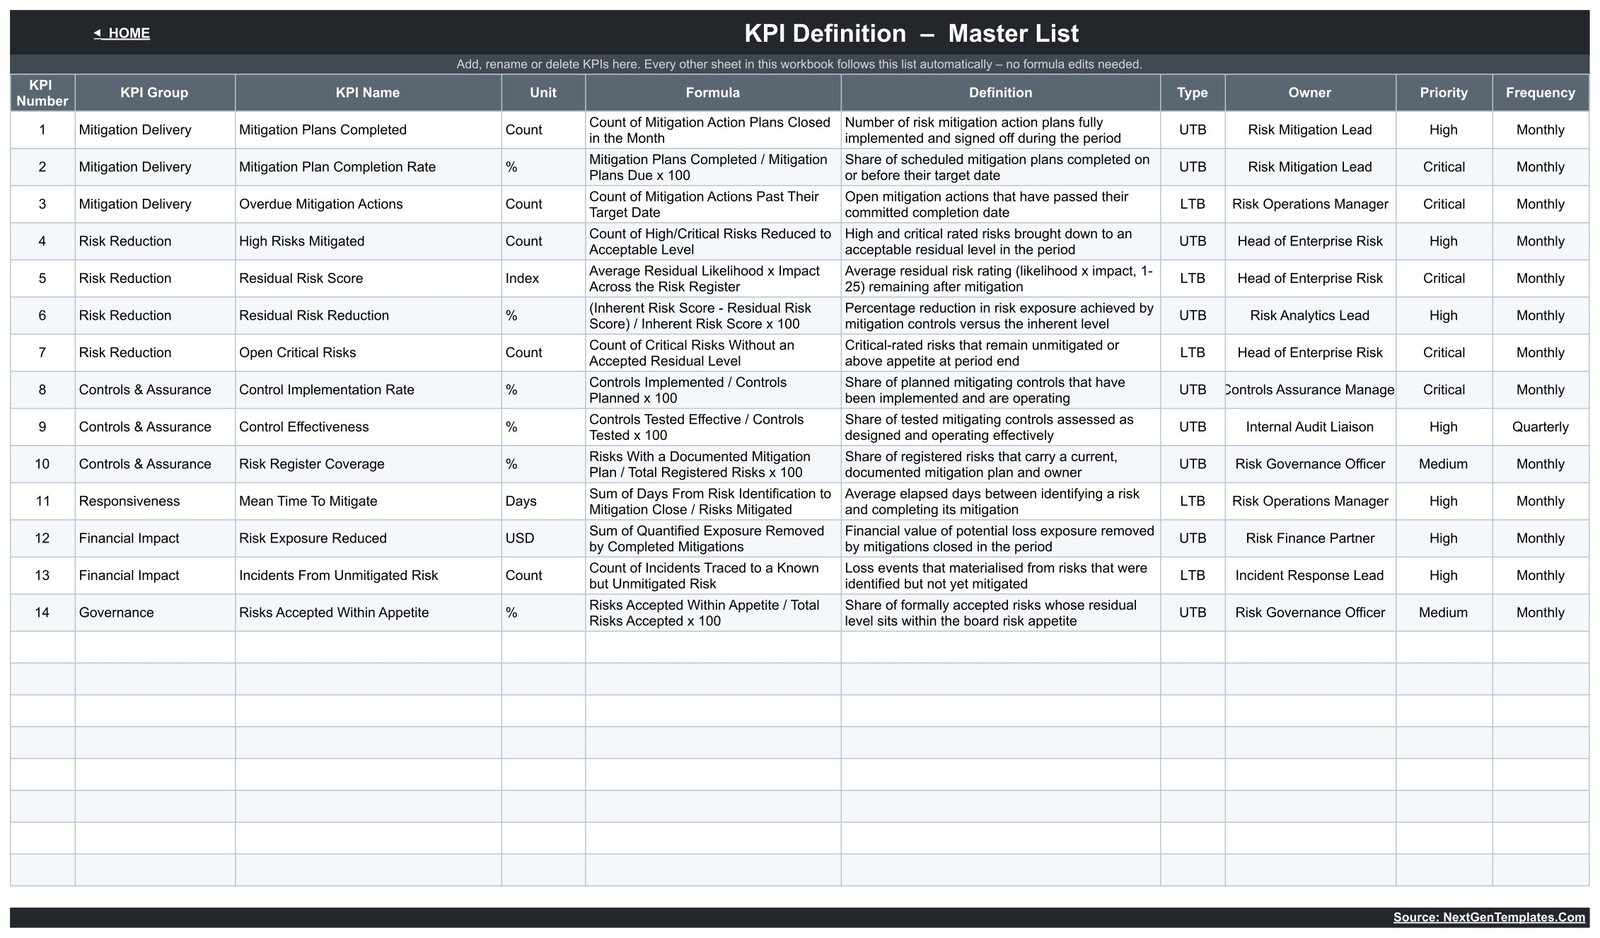The image size is (1600, 938).
Task: Select the 'Open Critical Risks' cell
Action: [x=368, y=352]
